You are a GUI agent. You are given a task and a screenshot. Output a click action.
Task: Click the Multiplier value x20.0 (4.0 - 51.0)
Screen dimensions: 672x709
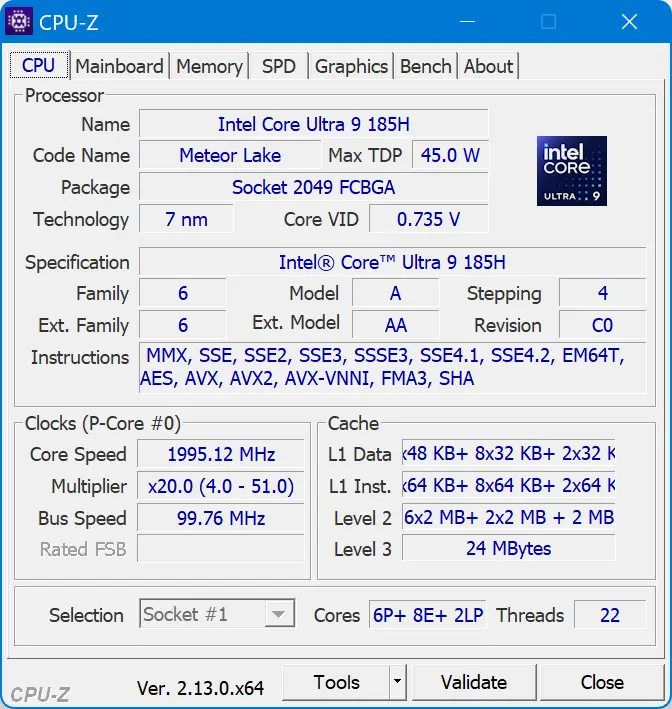click(221, 485)
